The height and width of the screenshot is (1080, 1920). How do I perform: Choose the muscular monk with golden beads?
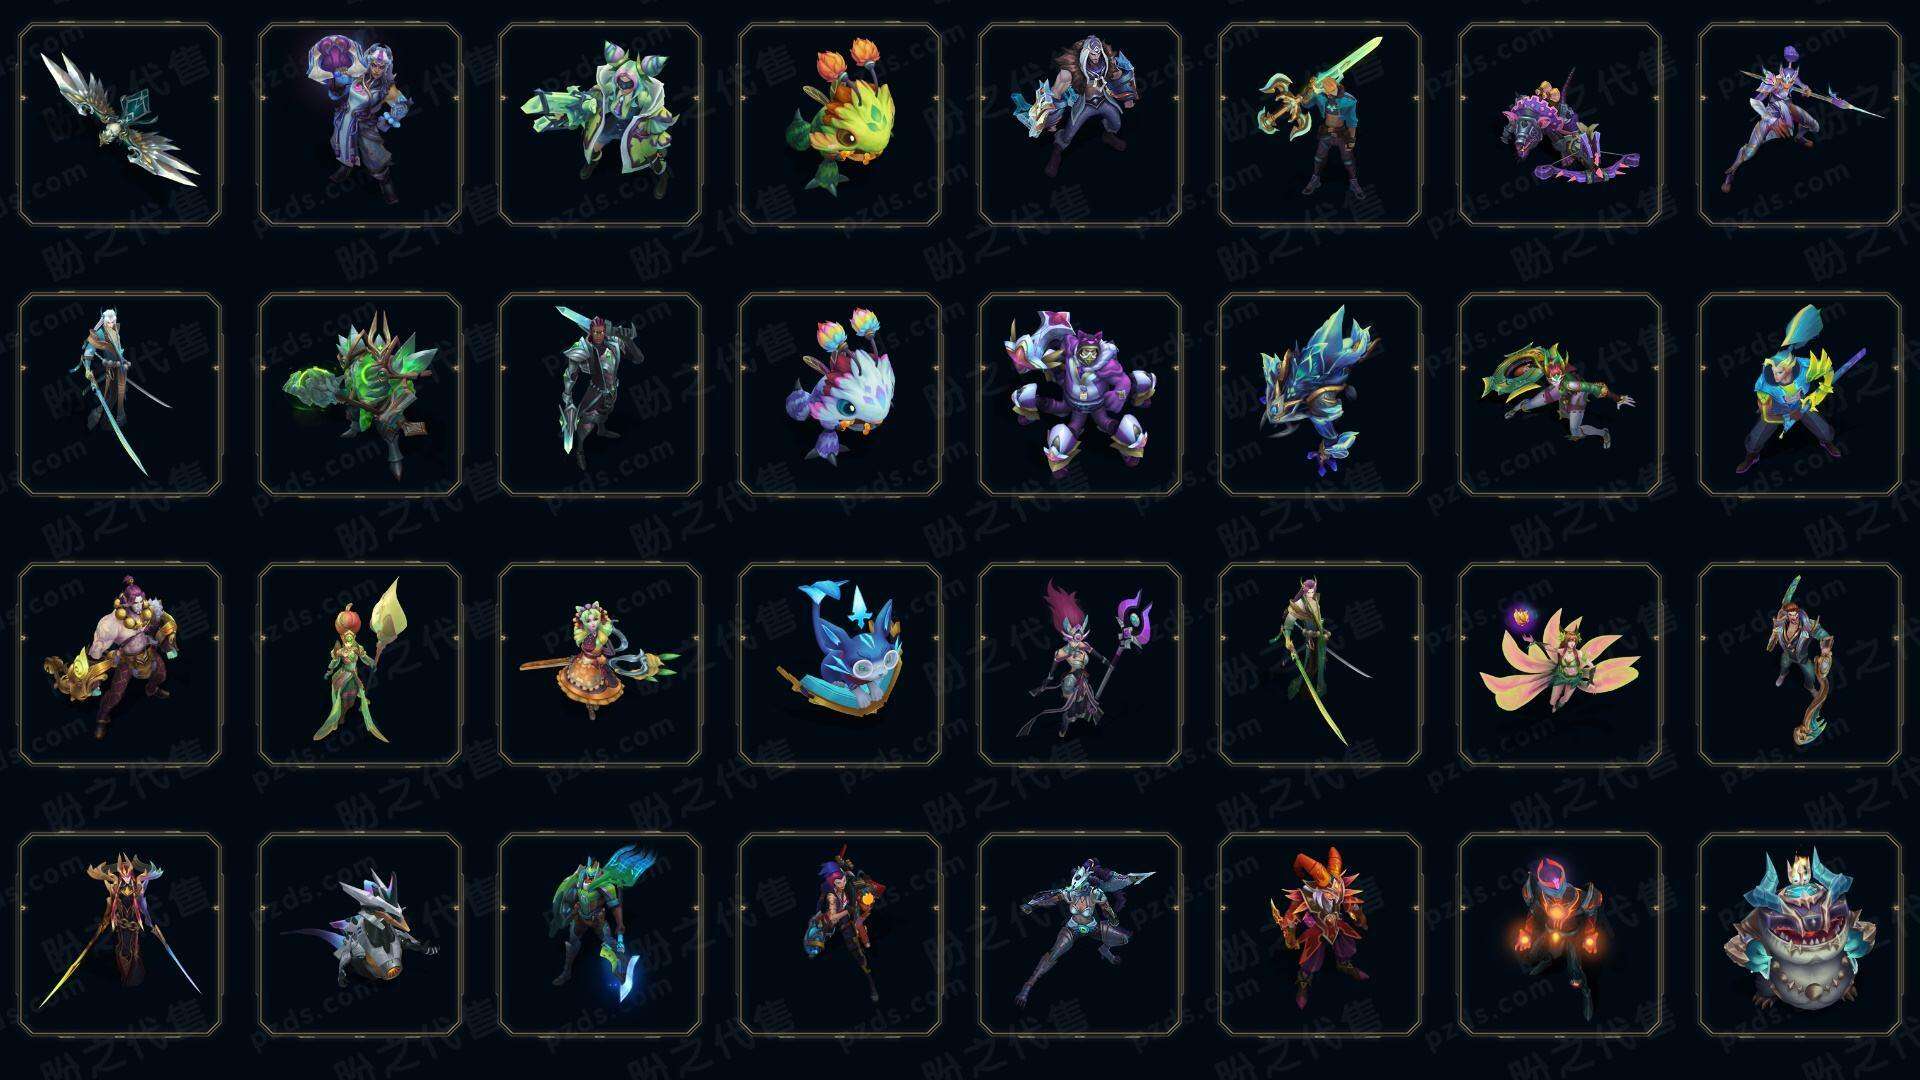[120, 664]
